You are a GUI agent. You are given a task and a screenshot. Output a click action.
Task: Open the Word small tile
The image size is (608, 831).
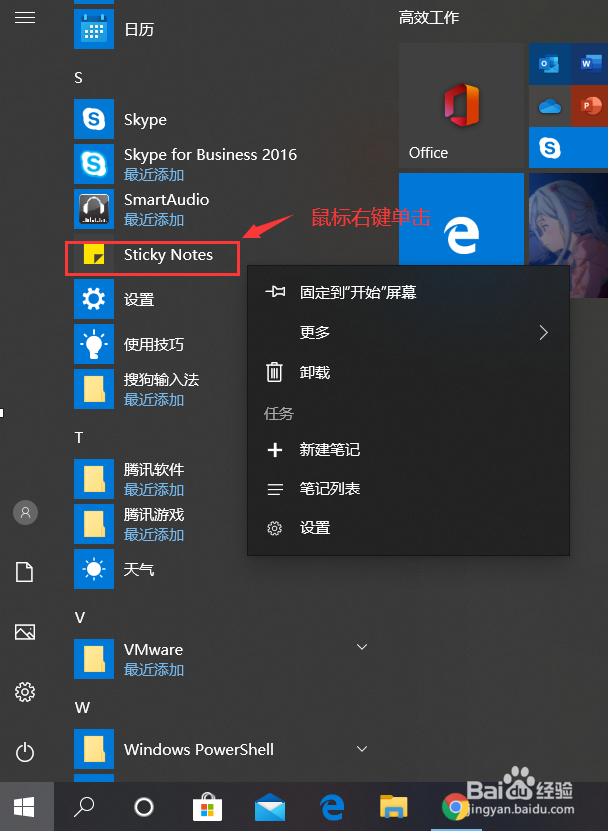coord(589,64)
